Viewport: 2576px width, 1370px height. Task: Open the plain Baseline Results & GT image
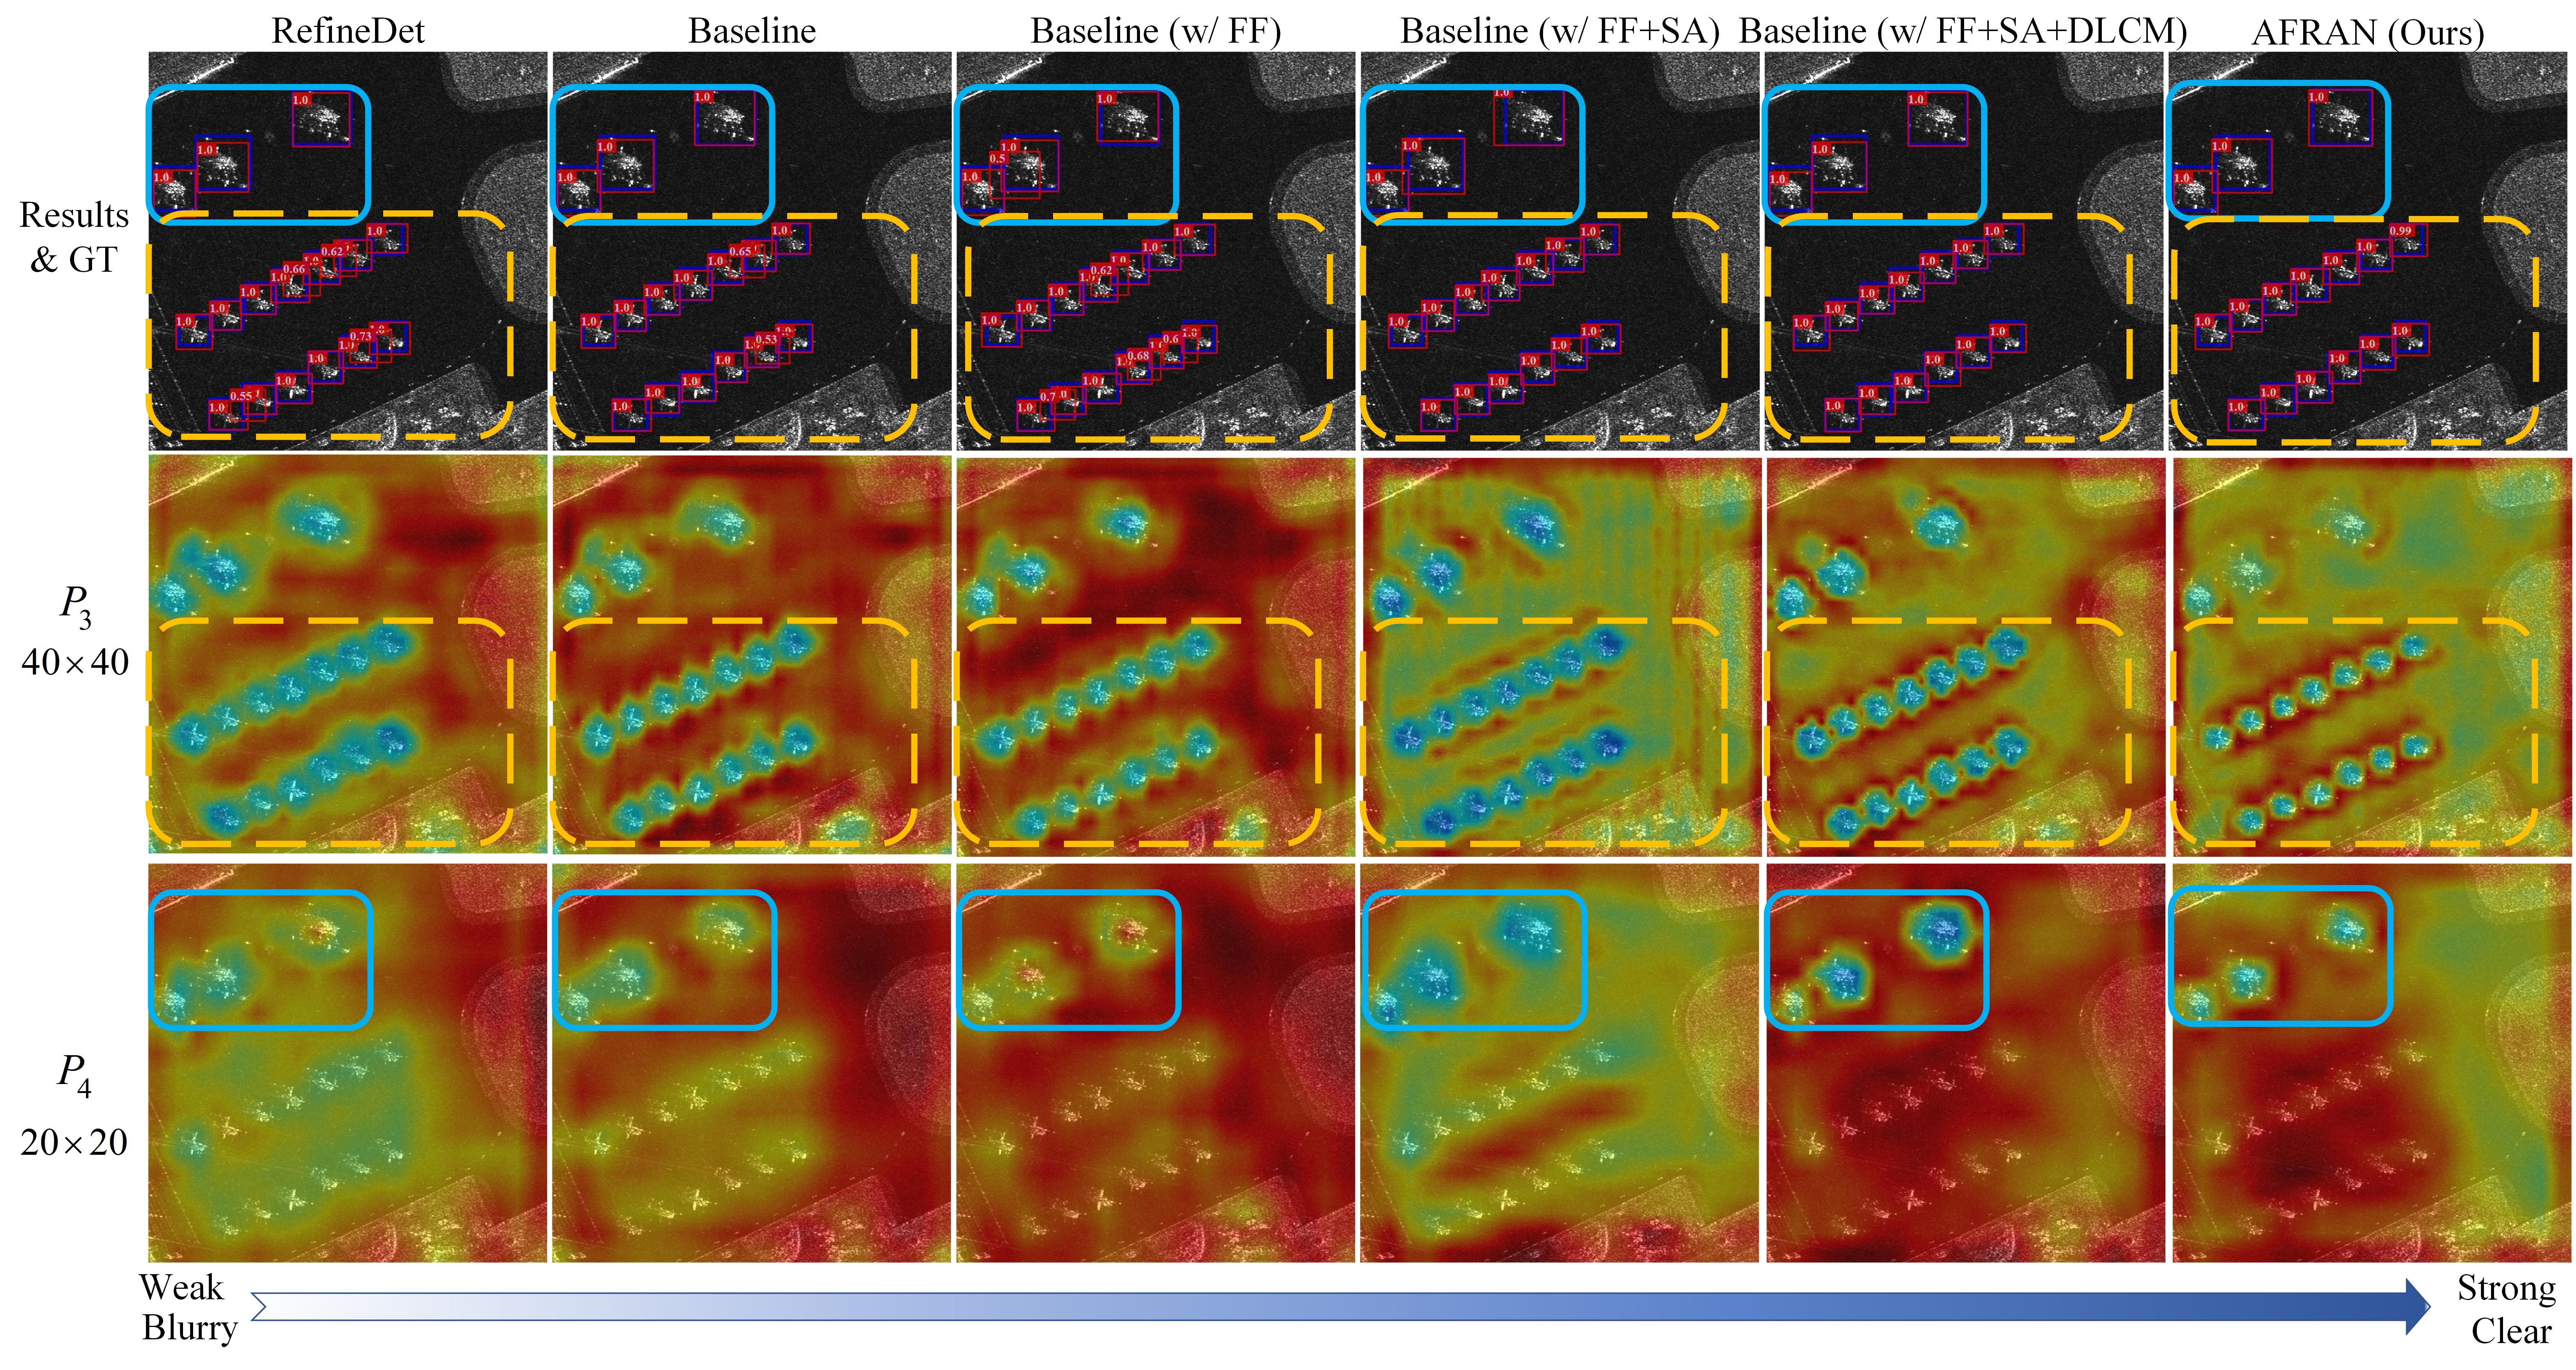coord(752,251)
